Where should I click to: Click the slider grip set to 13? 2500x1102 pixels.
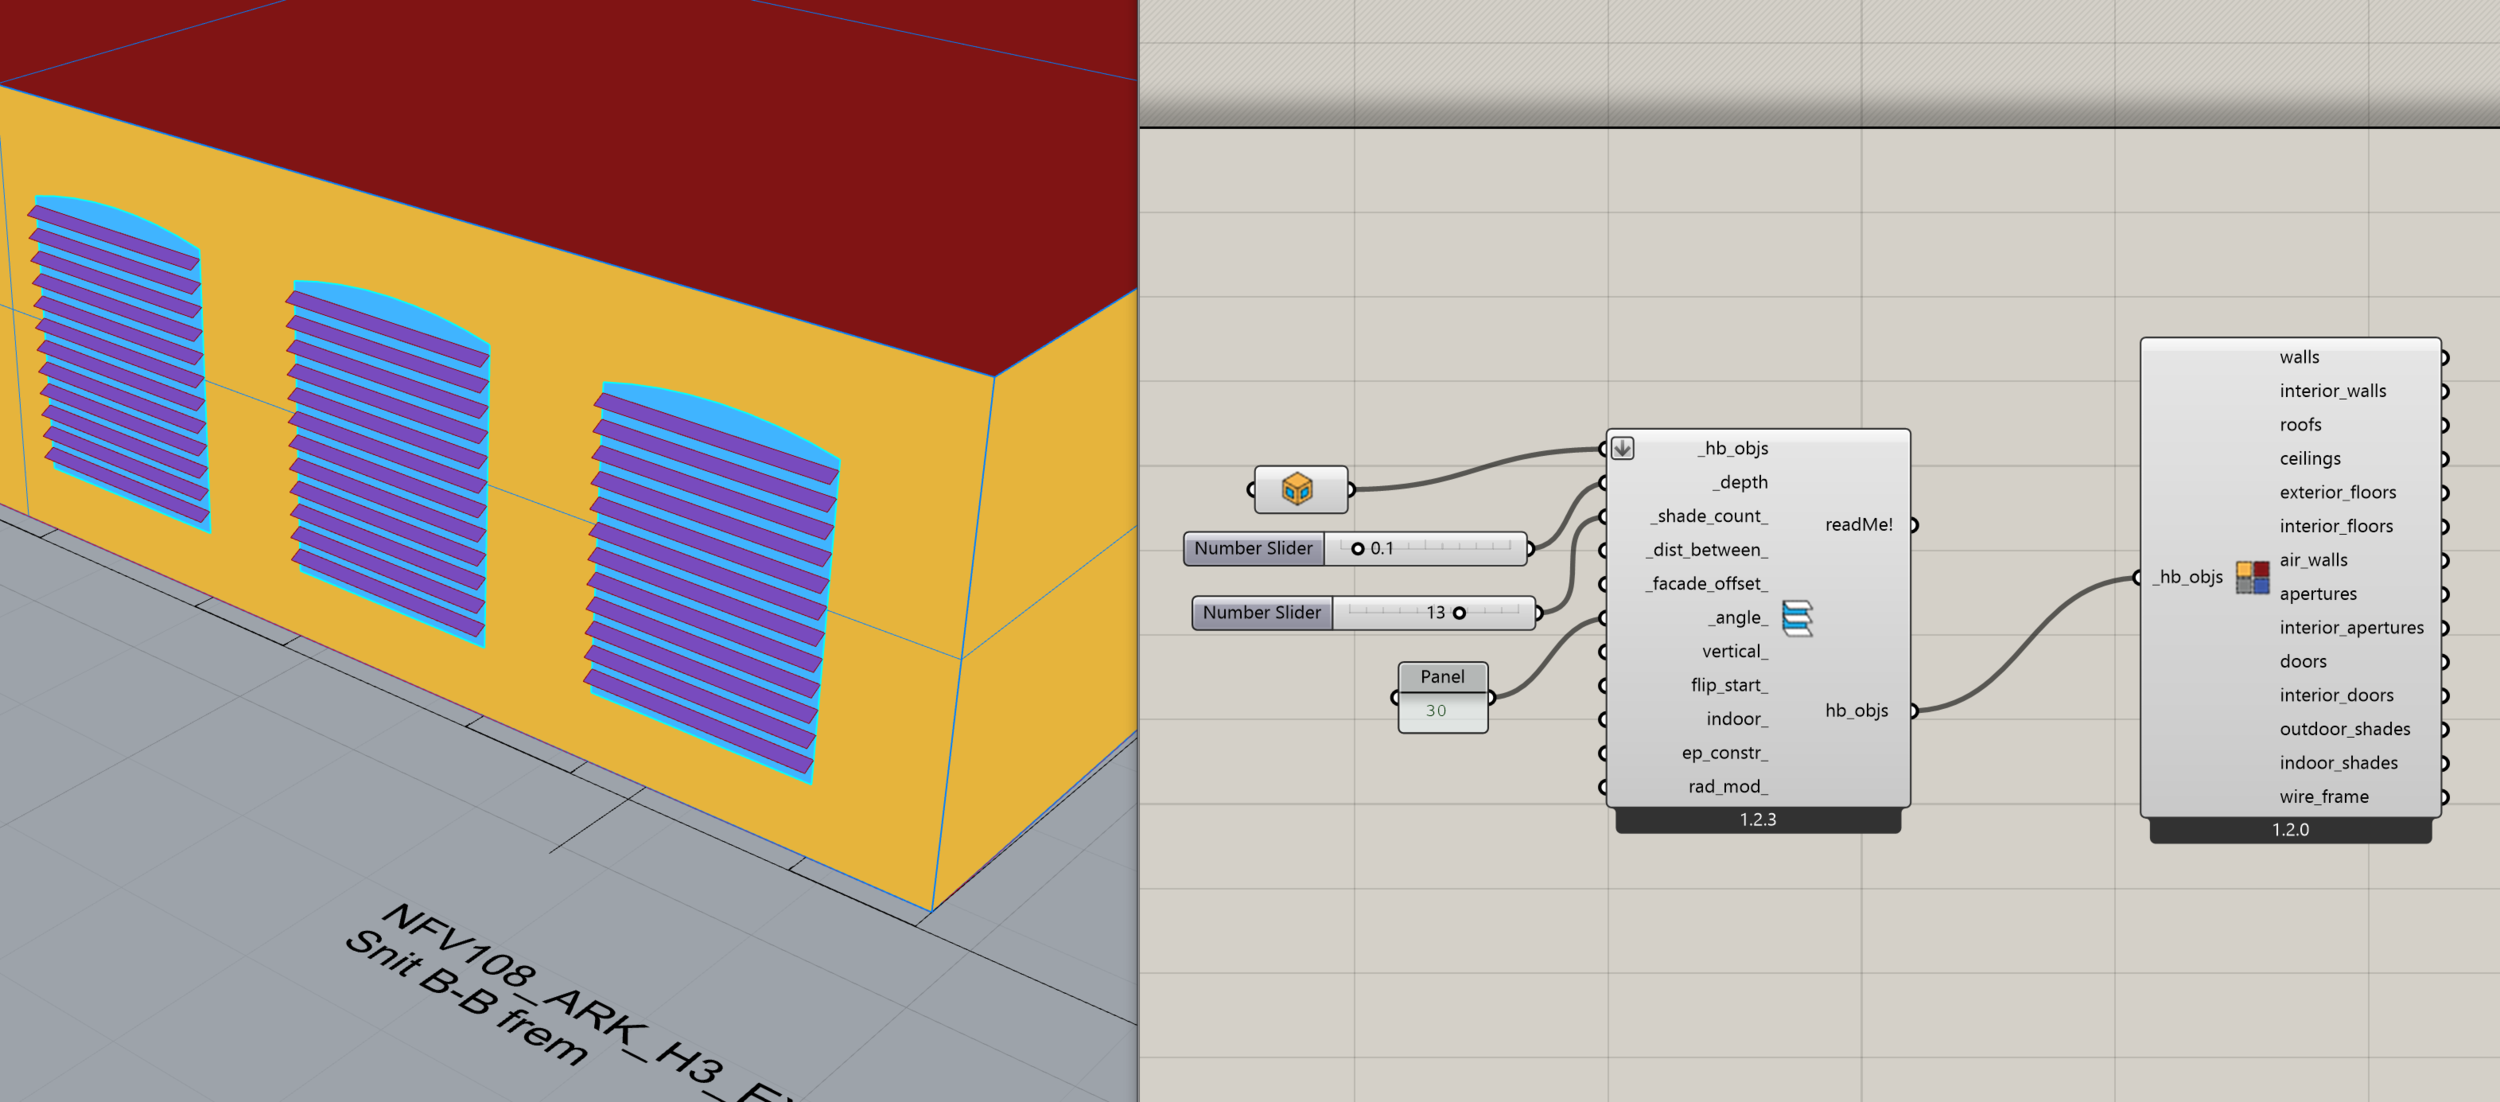click(1459, 613)
